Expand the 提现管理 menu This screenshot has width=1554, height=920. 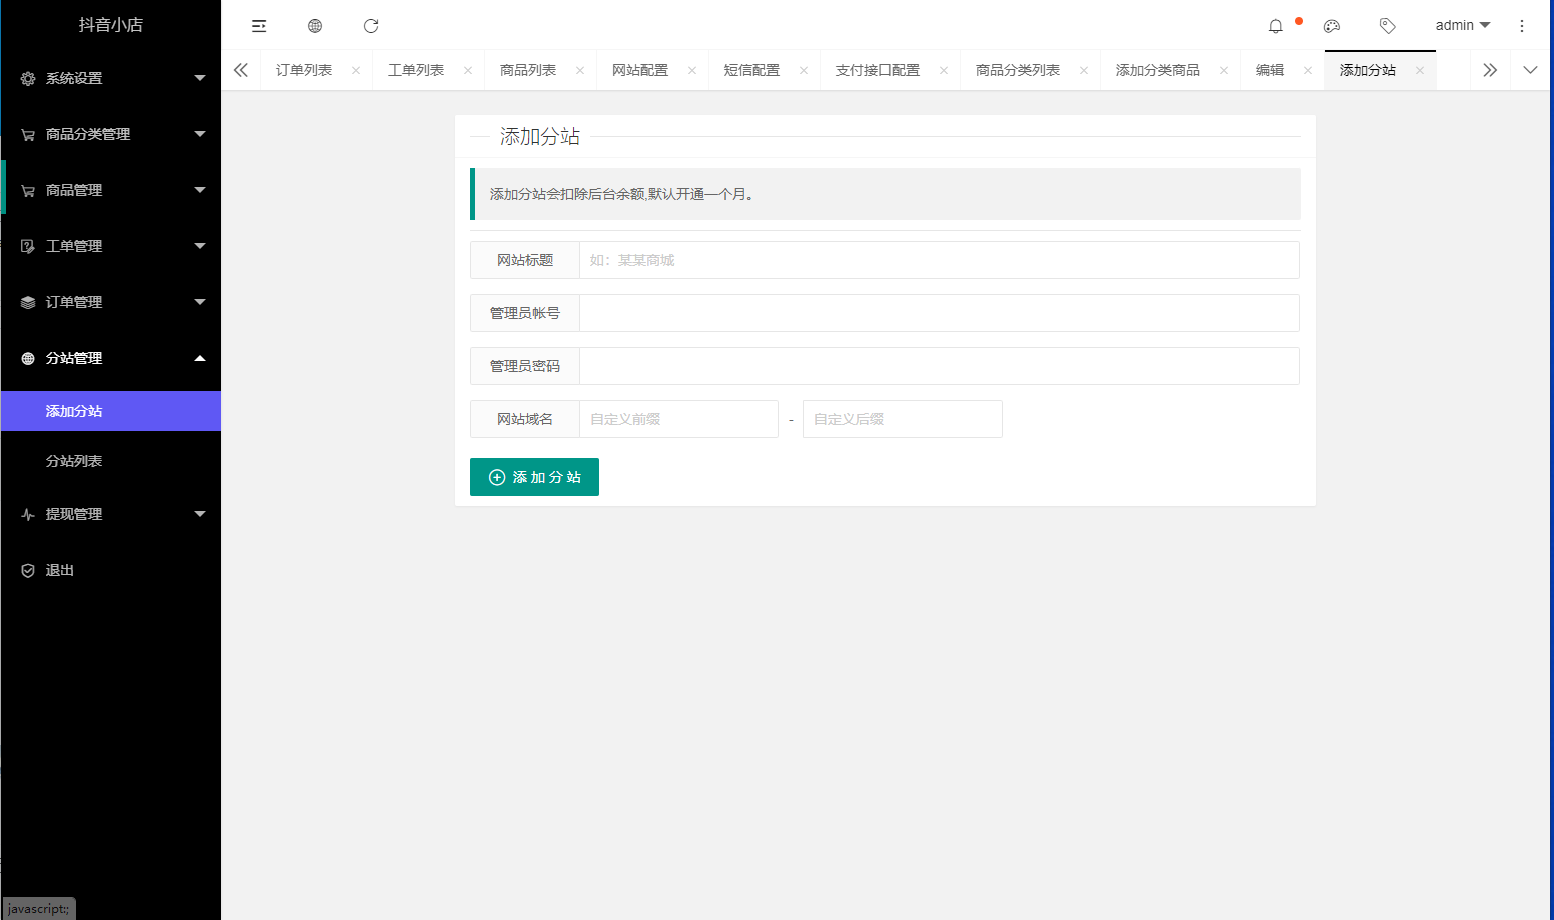(x=110, y=514)
